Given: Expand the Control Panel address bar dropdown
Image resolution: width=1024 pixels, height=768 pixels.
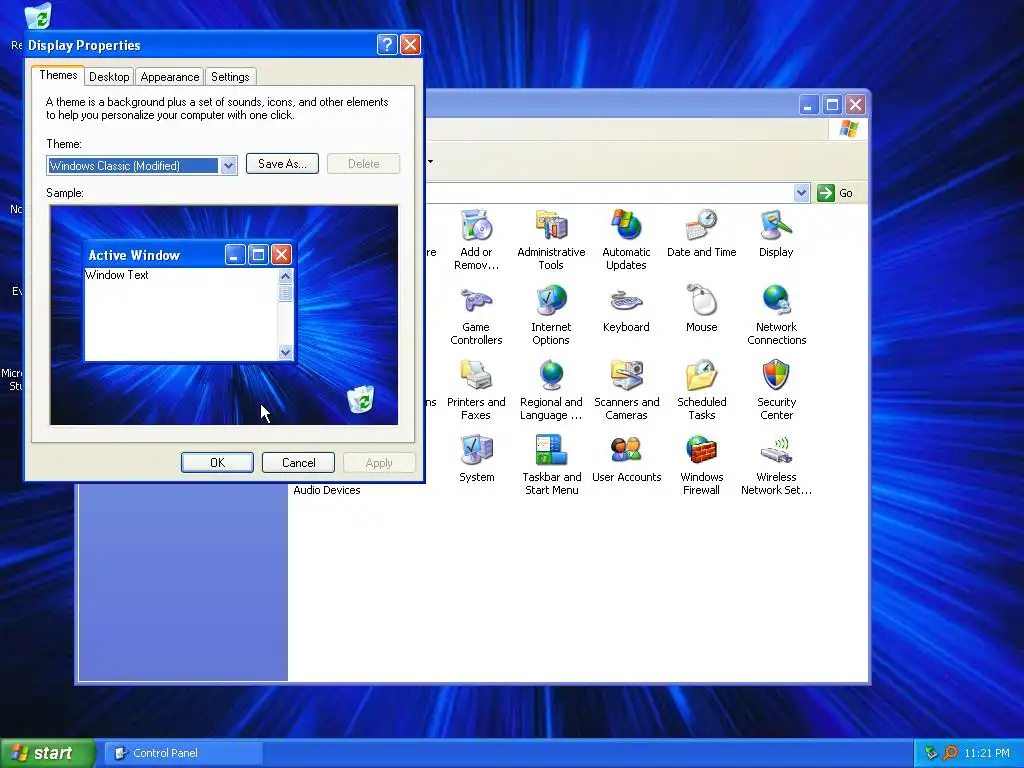Looking at the screenshot, I should tap(801, 193).
